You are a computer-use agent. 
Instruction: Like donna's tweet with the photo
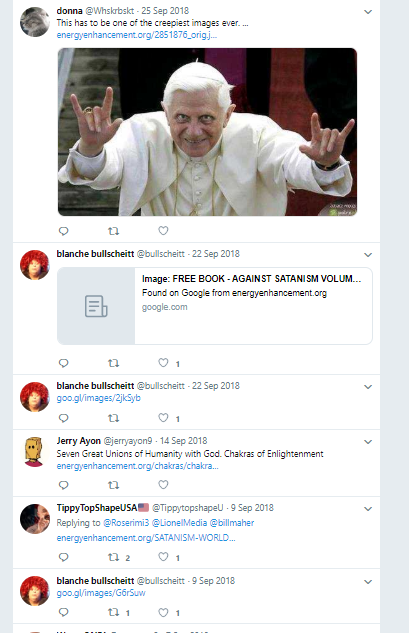(163, 231)
